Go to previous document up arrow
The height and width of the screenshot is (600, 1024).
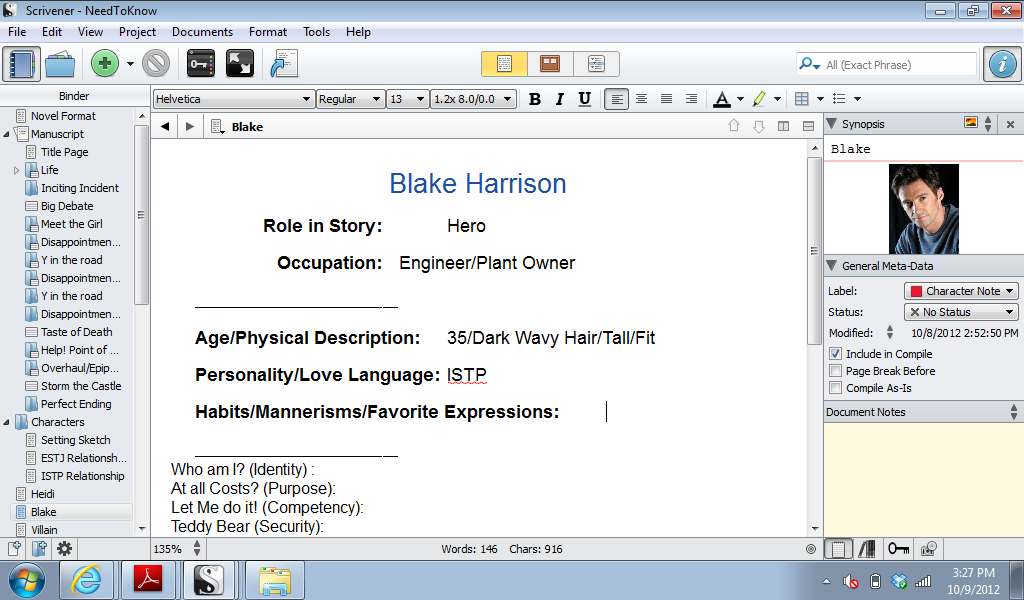(734, 126)
